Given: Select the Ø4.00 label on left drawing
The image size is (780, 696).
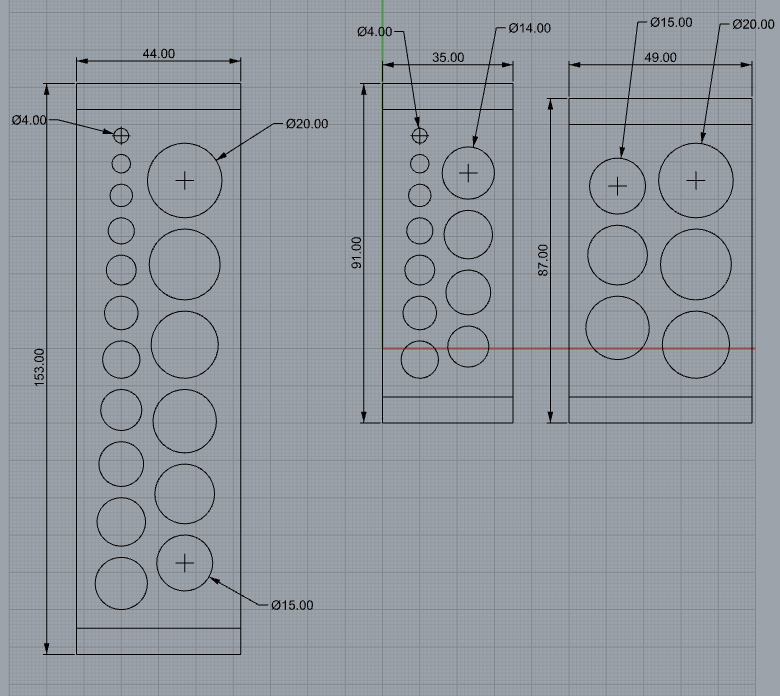Looking at the screenshot, I should 29,120.
